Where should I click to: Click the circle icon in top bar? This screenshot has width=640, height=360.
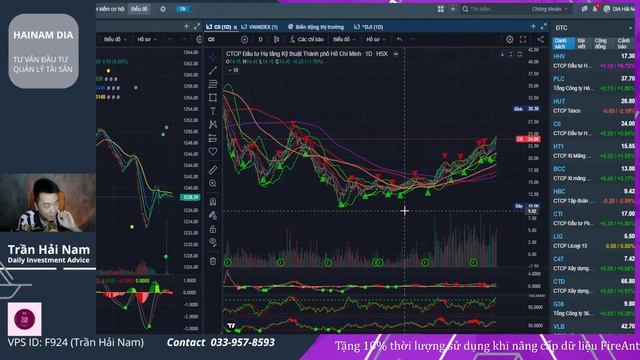(163, 9)
